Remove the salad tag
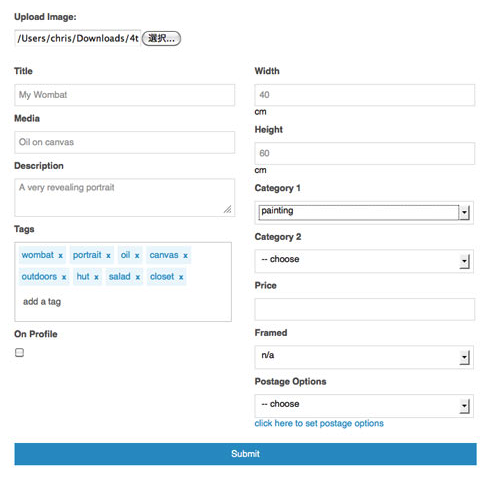483x477 pixels. click(137, 277)
